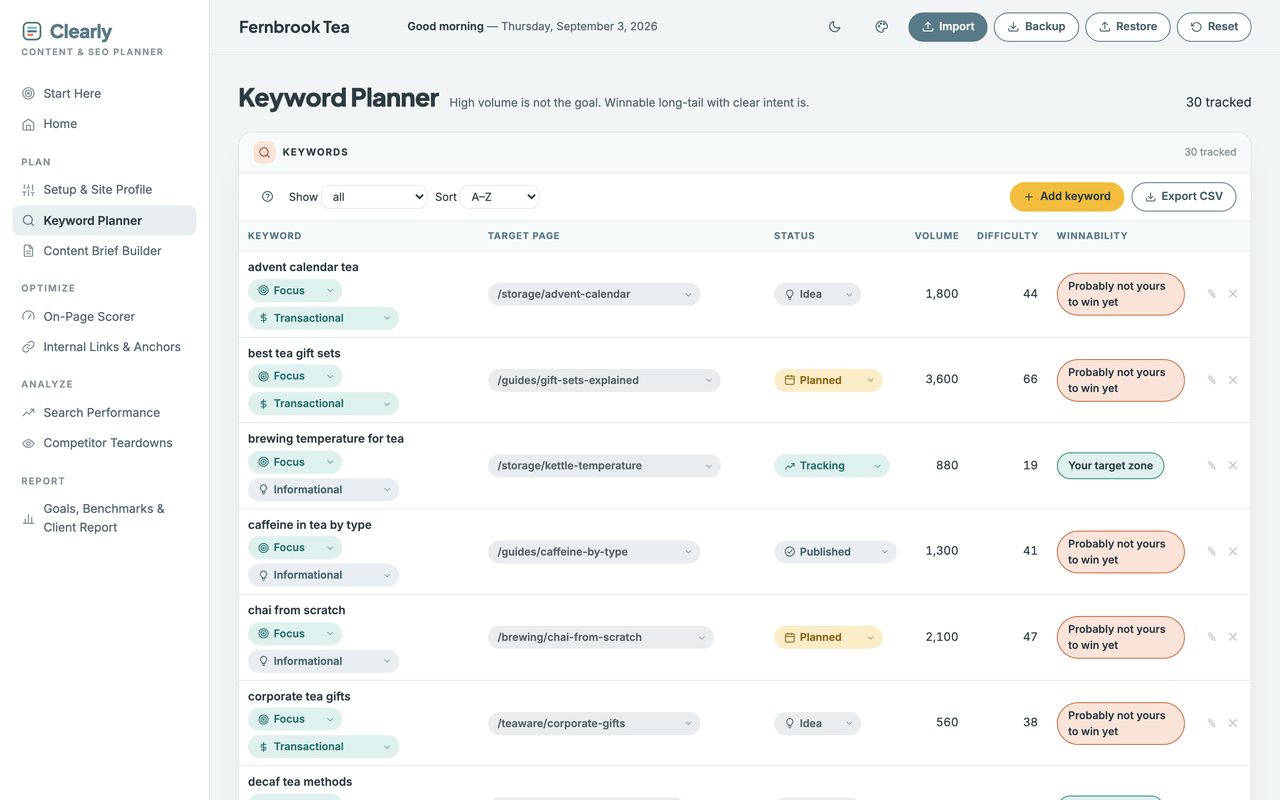Screen dimensions: 1280x800
Task: Edit the best tea gift sets row
Action: [x=1212, y=380]
